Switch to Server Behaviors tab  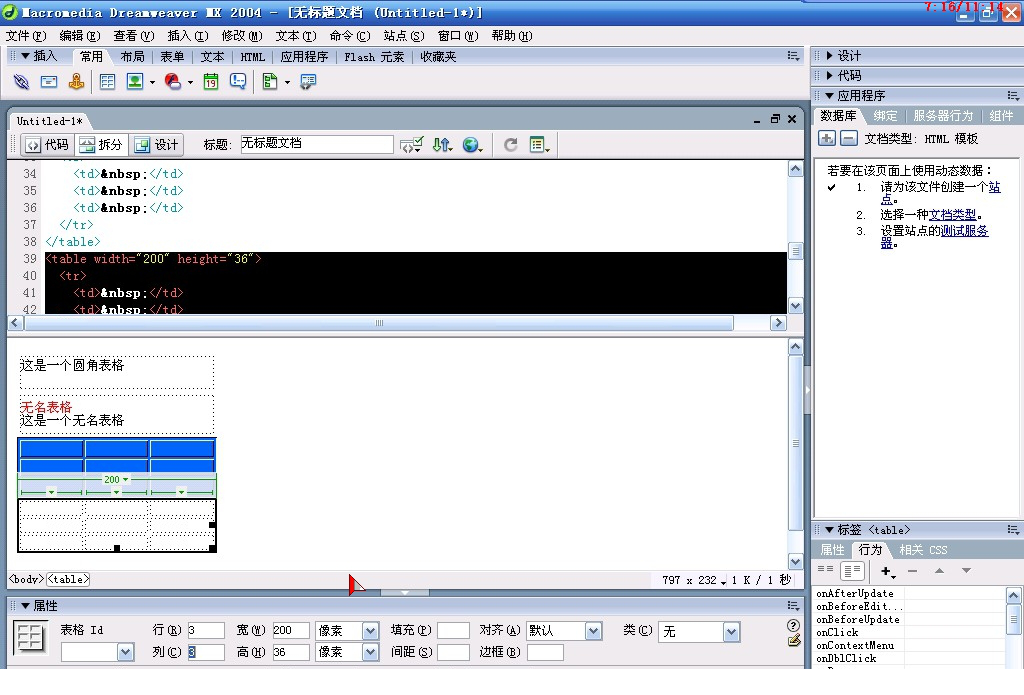coord(943,116)
